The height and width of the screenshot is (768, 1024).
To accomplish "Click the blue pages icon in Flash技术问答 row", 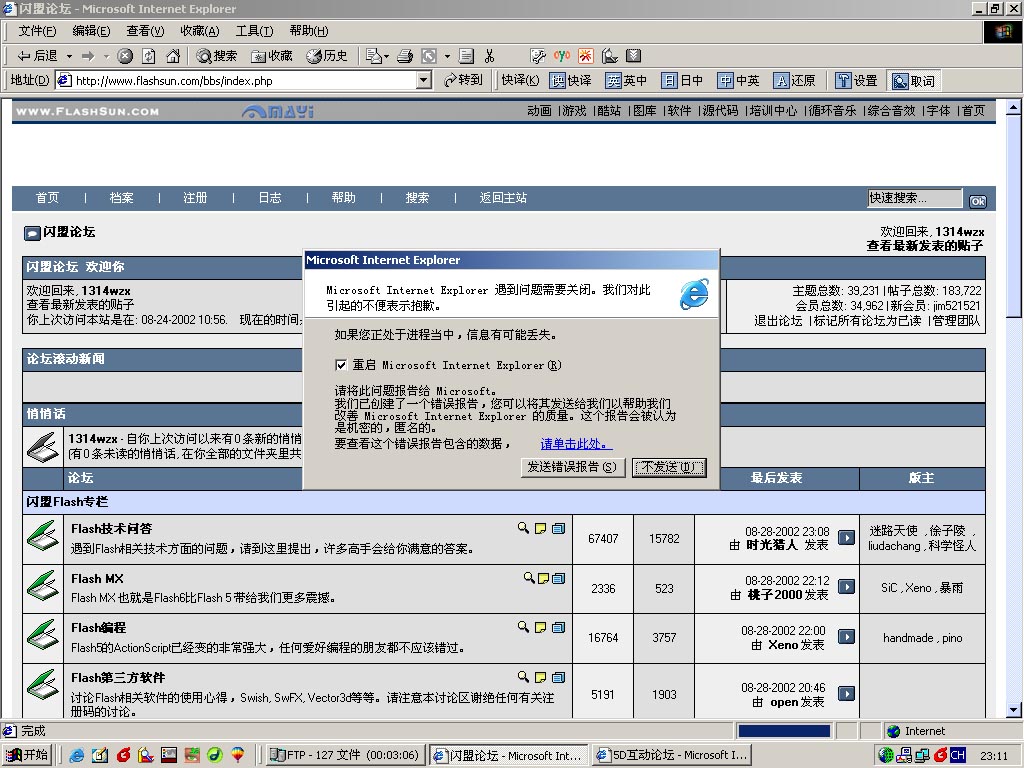I will [x=558, y=528].
